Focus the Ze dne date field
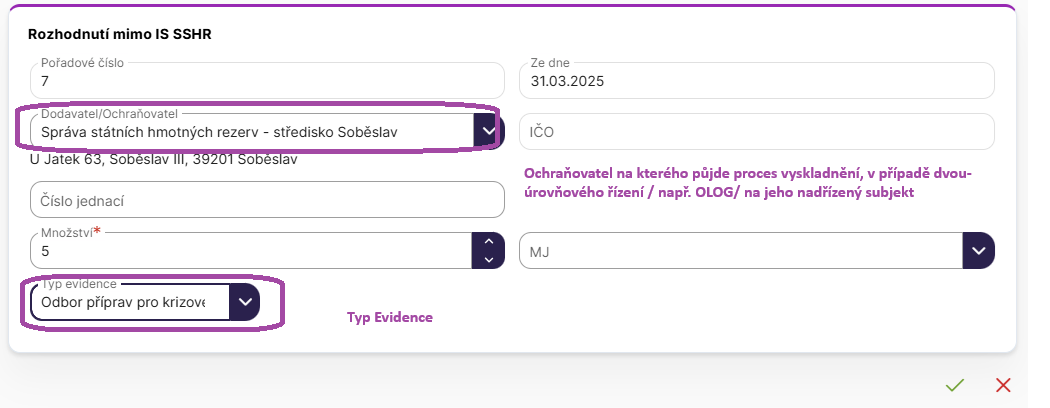Viewport: 1050px width, 408px height. pos(756,81)
